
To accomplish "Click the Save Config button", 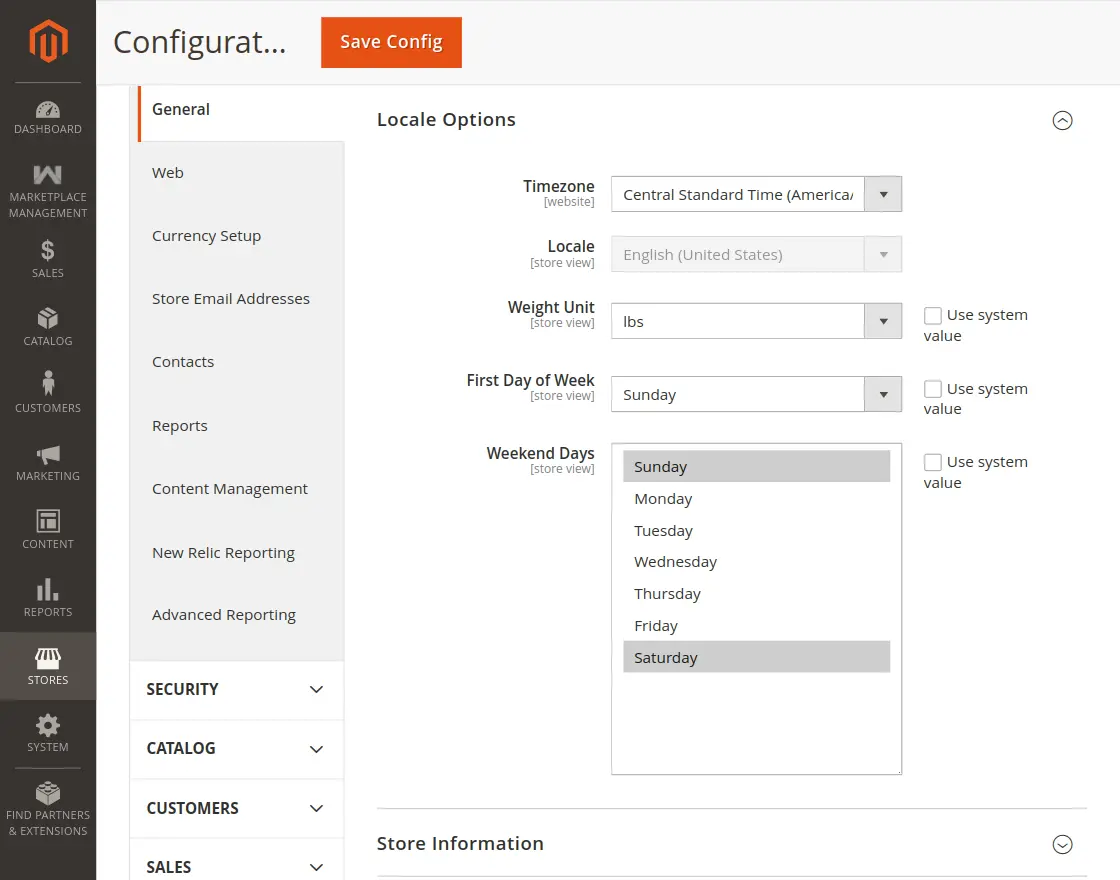I will (x=391, y=43).
